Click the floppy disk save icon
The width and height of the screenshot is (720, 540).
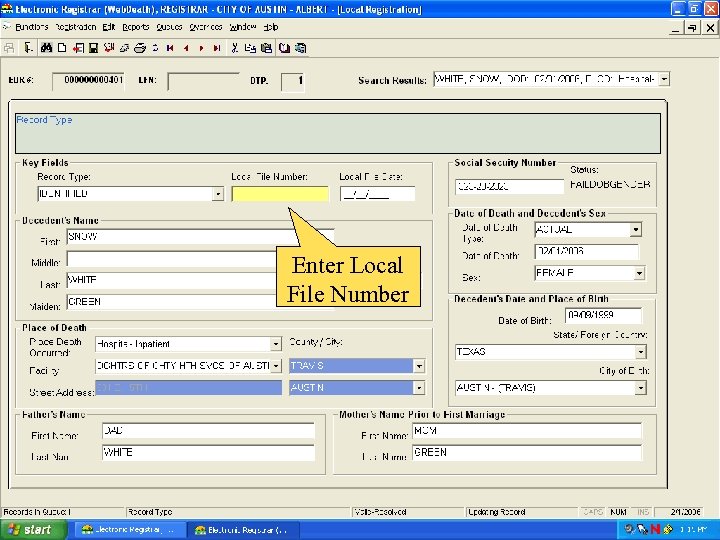(93, 47)
